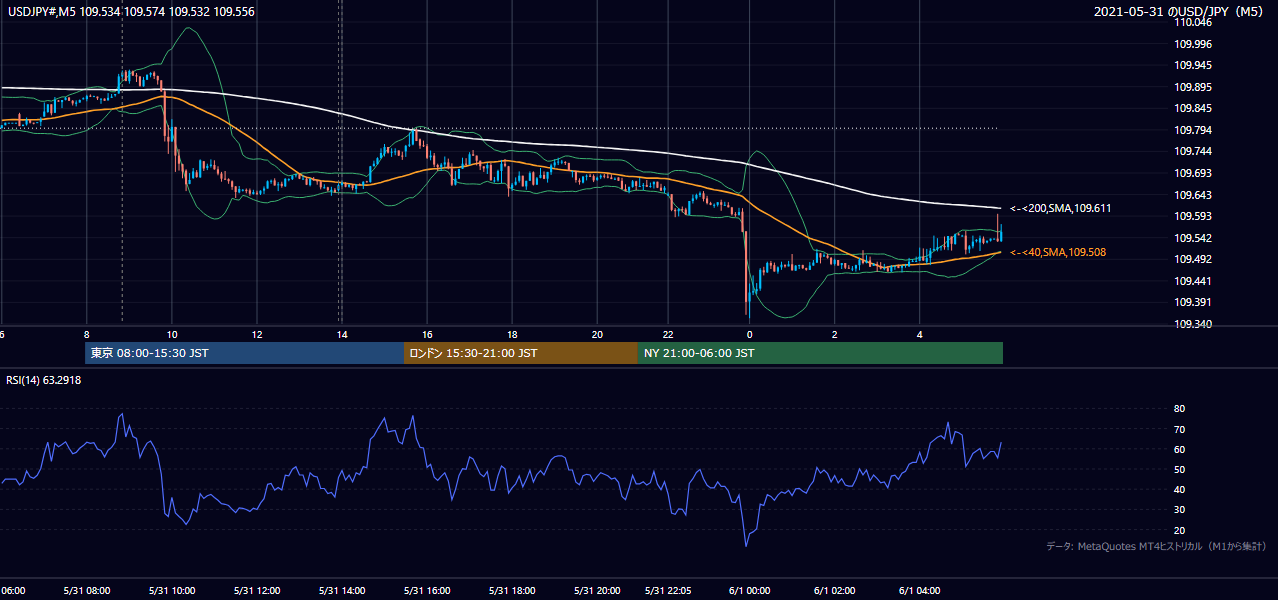This screenshot has width=1278, height=600.
Task: Click the price axis value 109.441
Action: click(x=1195, y=281)
